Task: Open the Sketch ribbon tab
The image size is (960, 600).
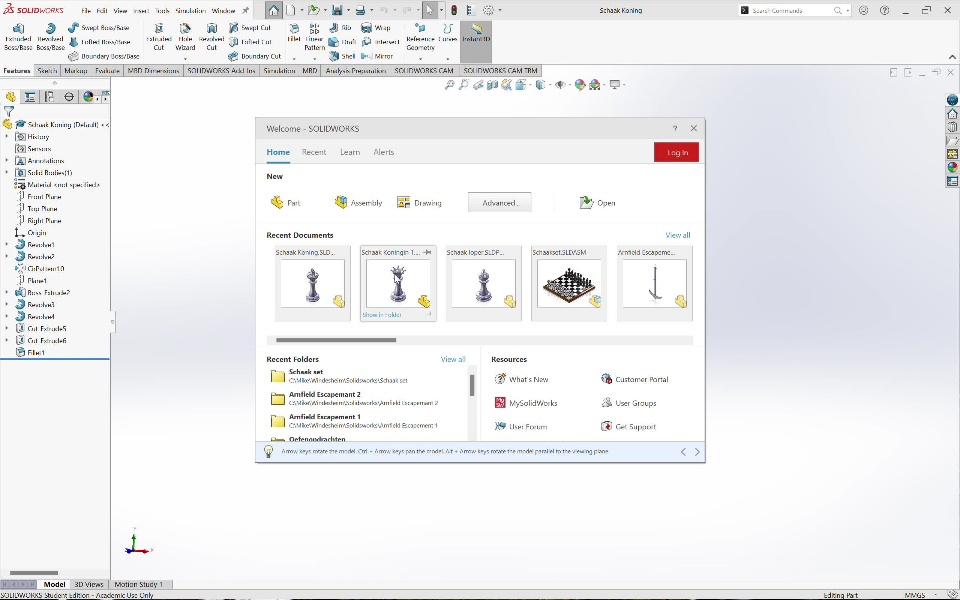Action: pos(47,71)
